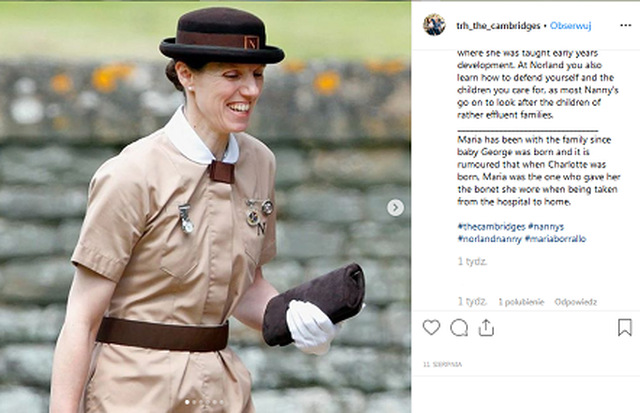Open trh_the_cambridges username link

pos(498,26)
